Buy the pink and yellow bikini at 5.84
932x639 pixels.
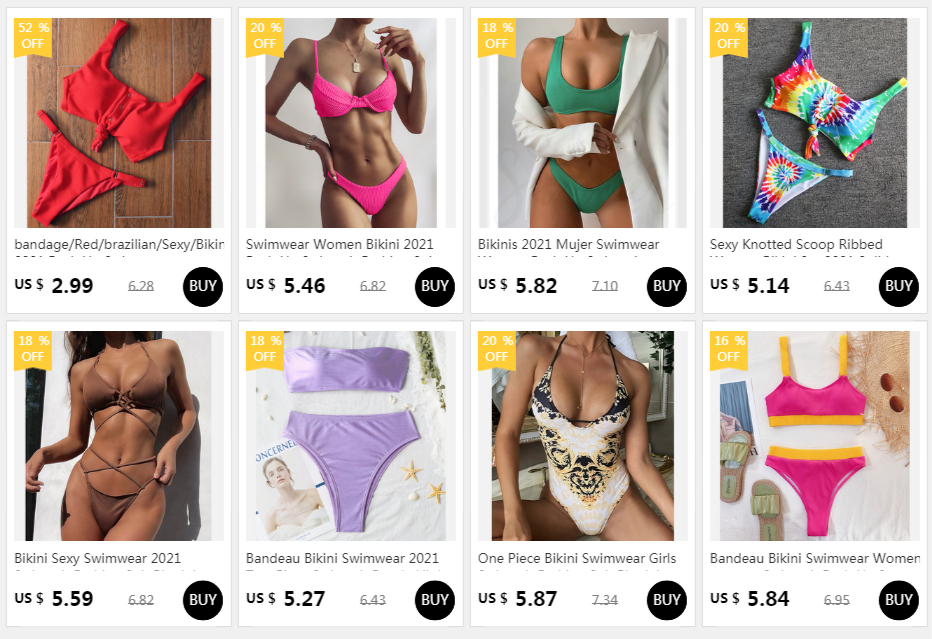click(x=898, y=600)
